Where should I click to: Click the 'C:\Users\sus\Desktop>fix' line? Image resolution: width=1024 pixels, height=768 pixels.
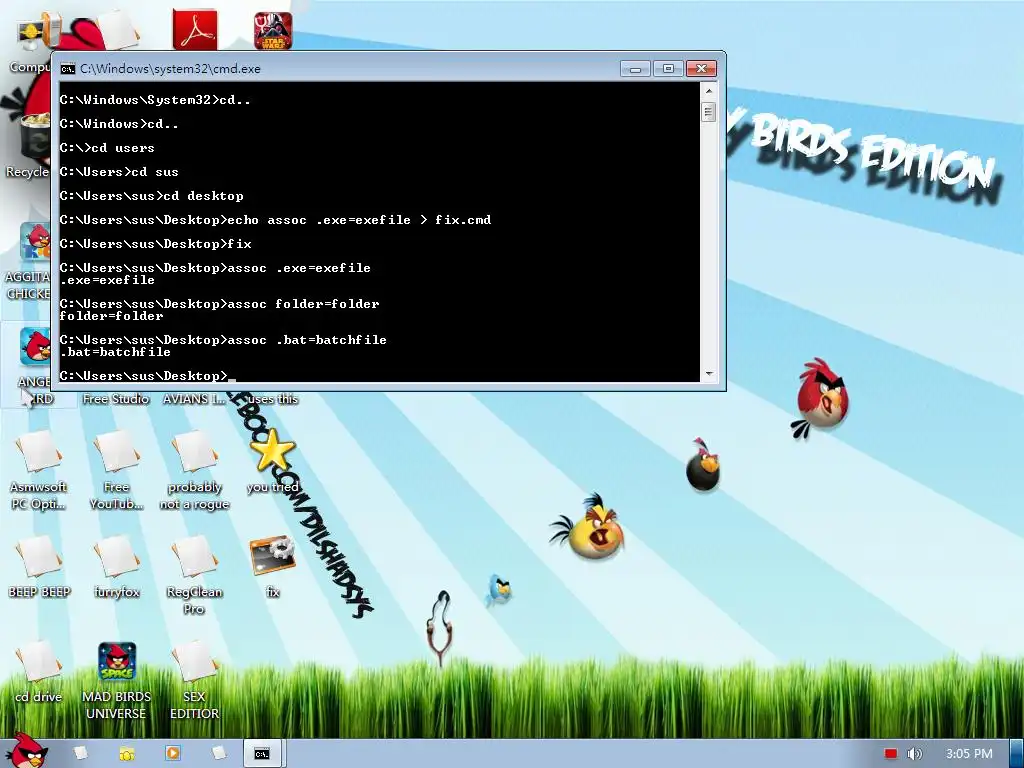point(155,244)
